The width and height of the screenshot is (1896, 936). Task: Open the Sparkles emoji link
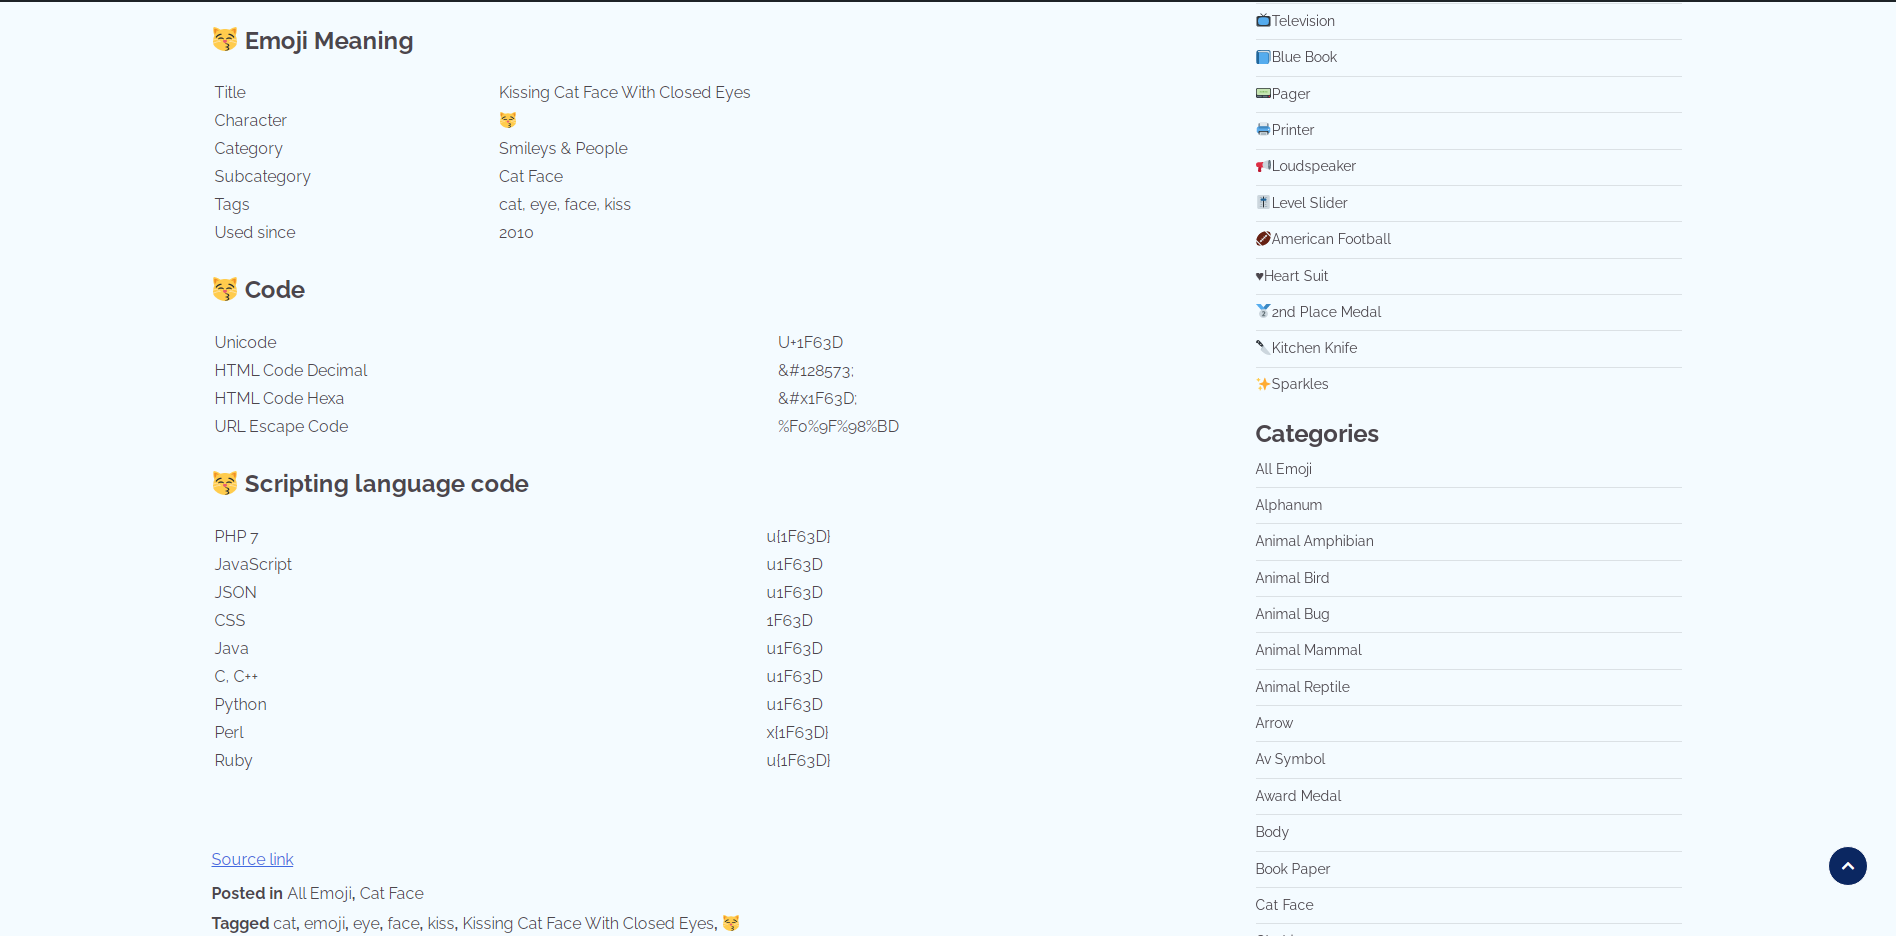click(1300, 384)
